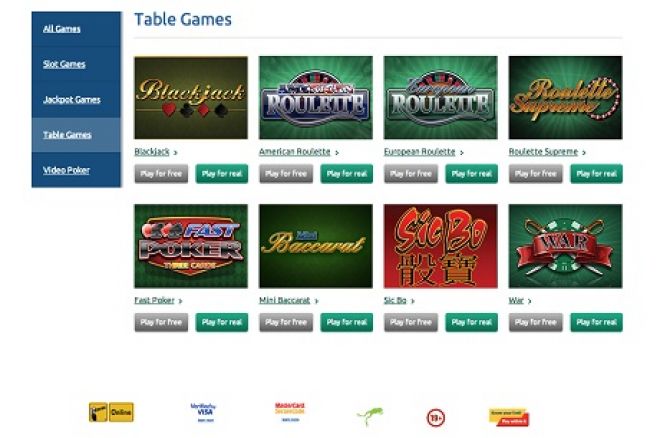Screen dimensions: 660x438
Task: Select Slot Games in sidebar menu
Action: tap(64, 64)
